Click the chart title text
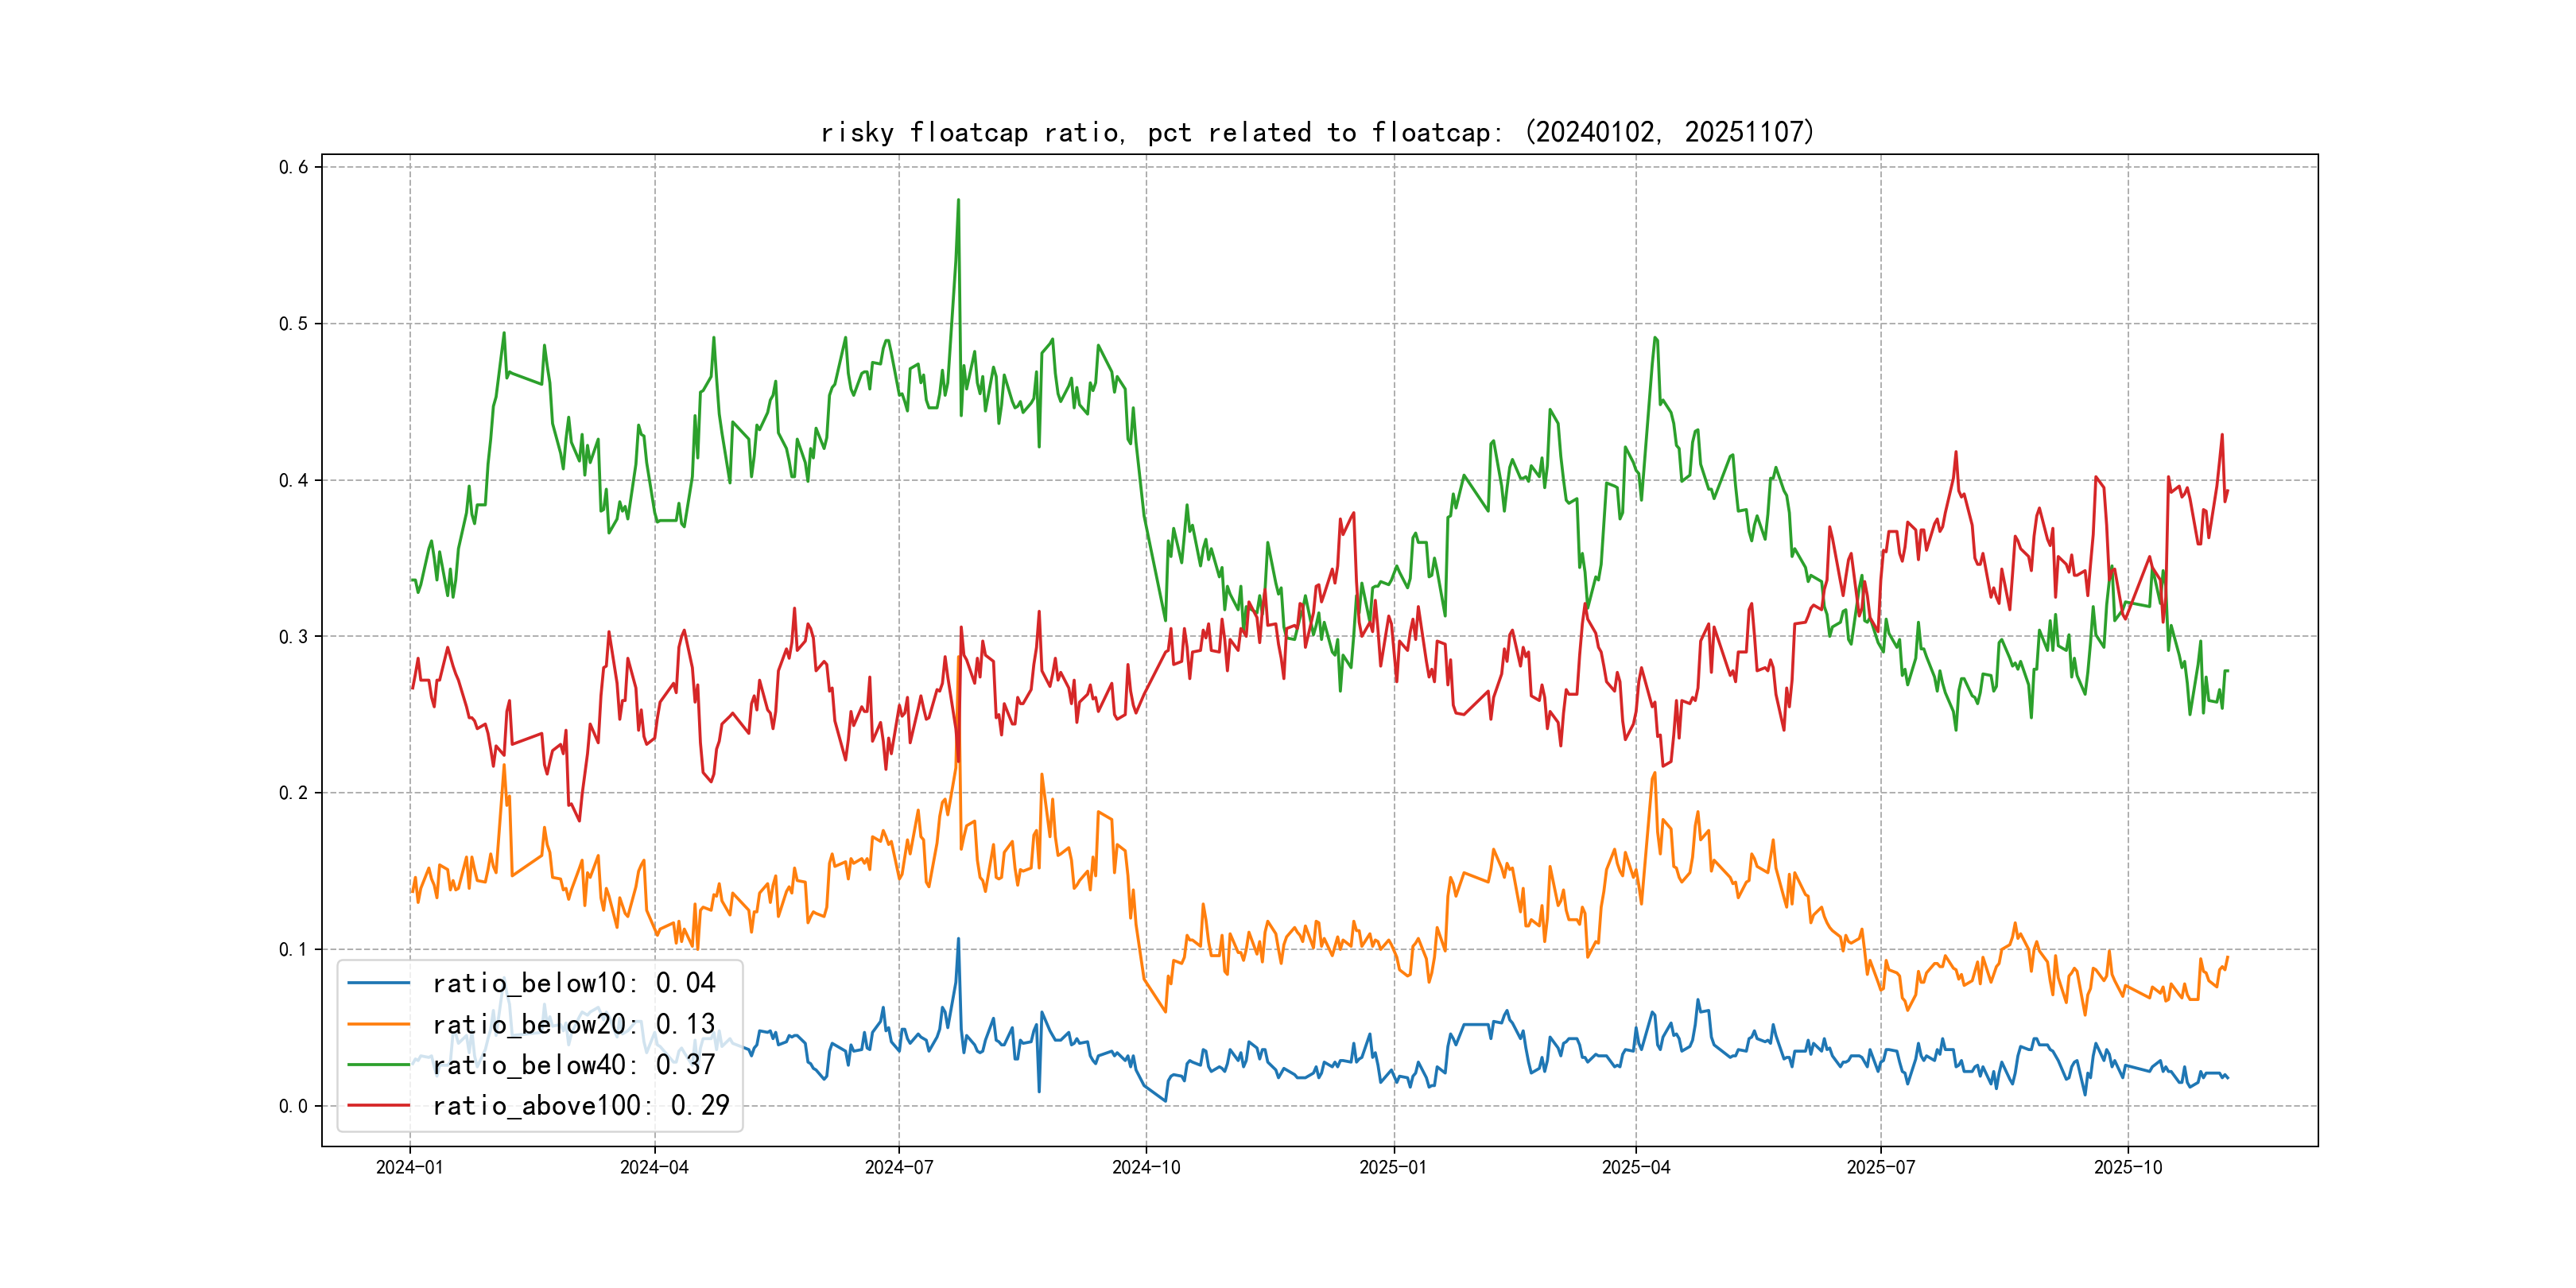 click(1317, 132)
